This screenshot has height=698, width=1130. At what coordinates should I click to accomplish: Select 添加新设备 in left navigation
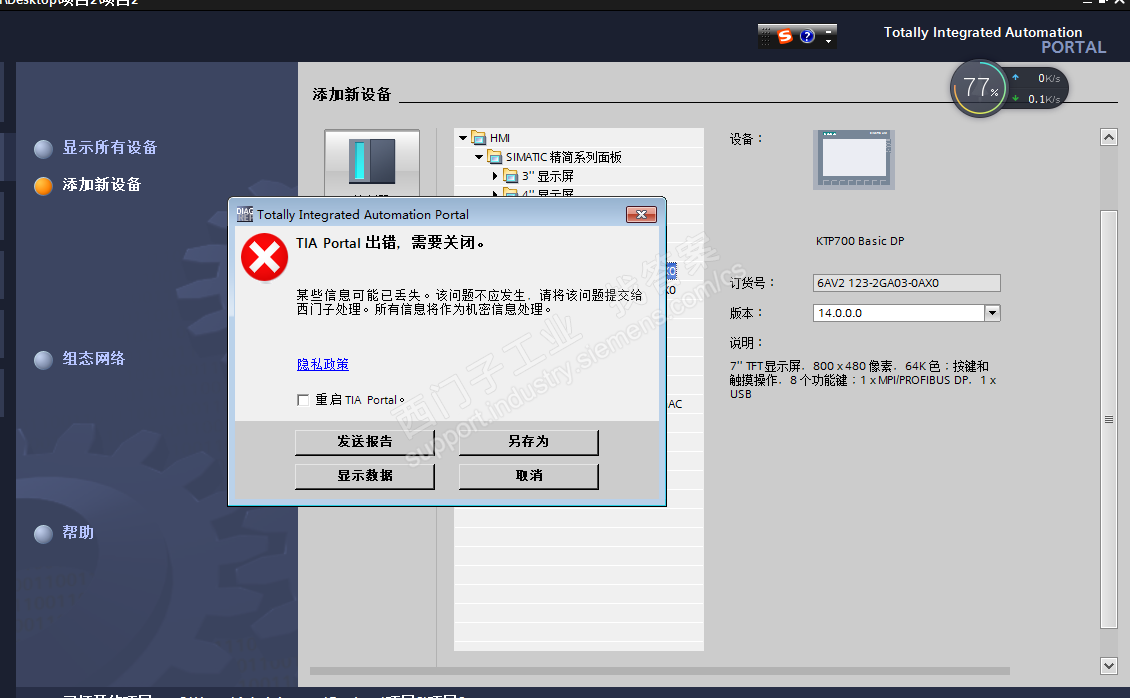pos(102,185)
